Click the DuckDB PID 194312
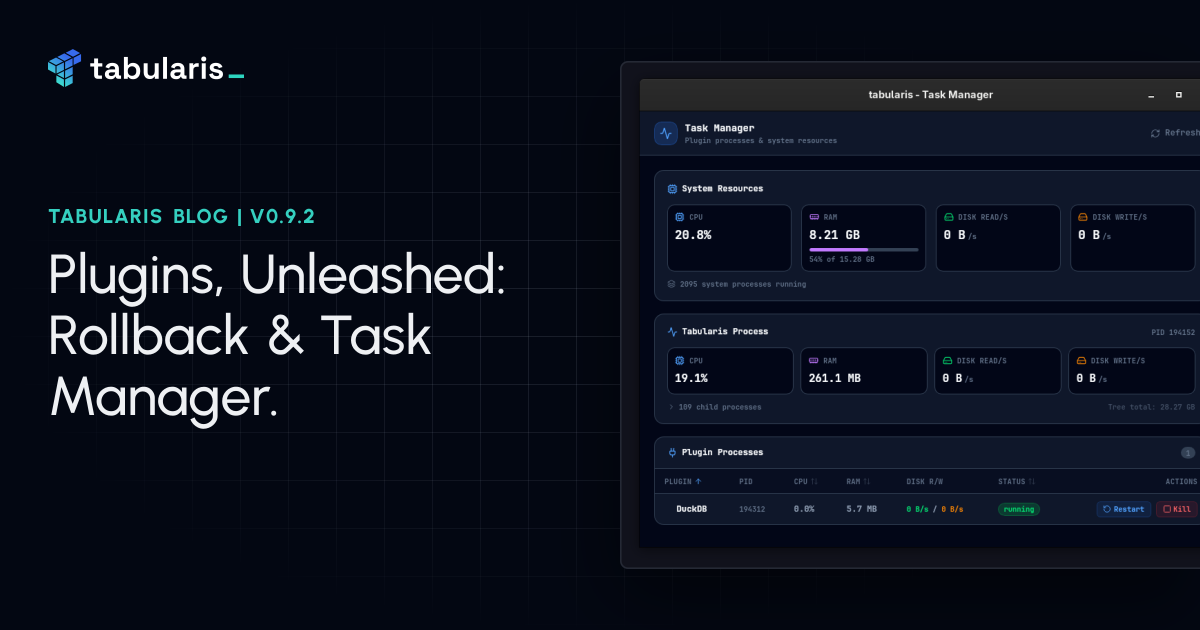1200x630 pixels. pyautogui.click(x=752, y=509)
